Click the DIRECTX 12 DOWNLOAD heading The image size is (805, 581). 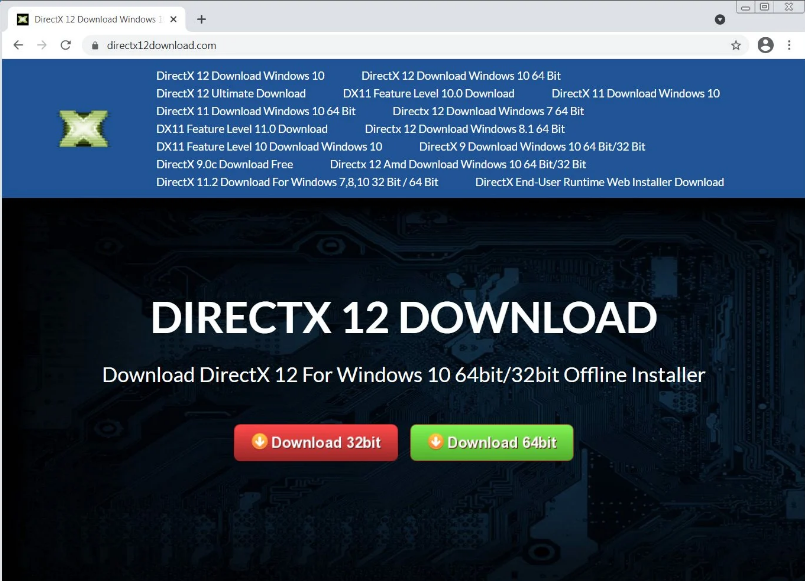(404, 318)
